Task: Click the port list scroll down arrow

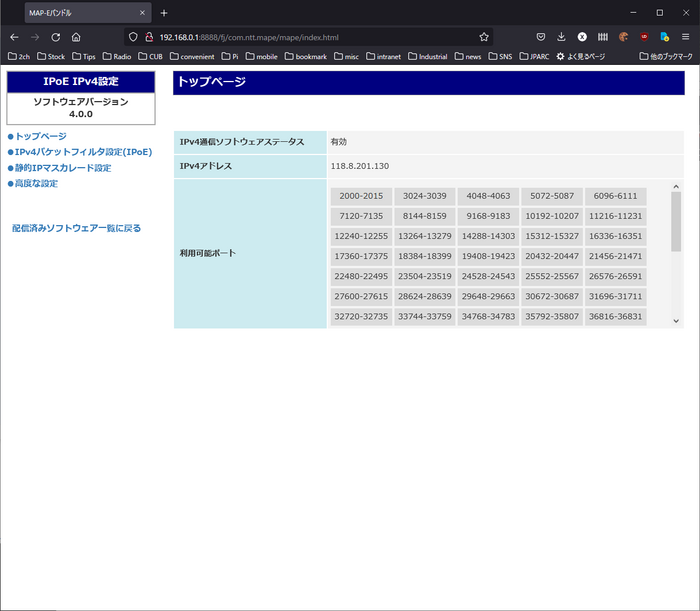Action: 676,321
